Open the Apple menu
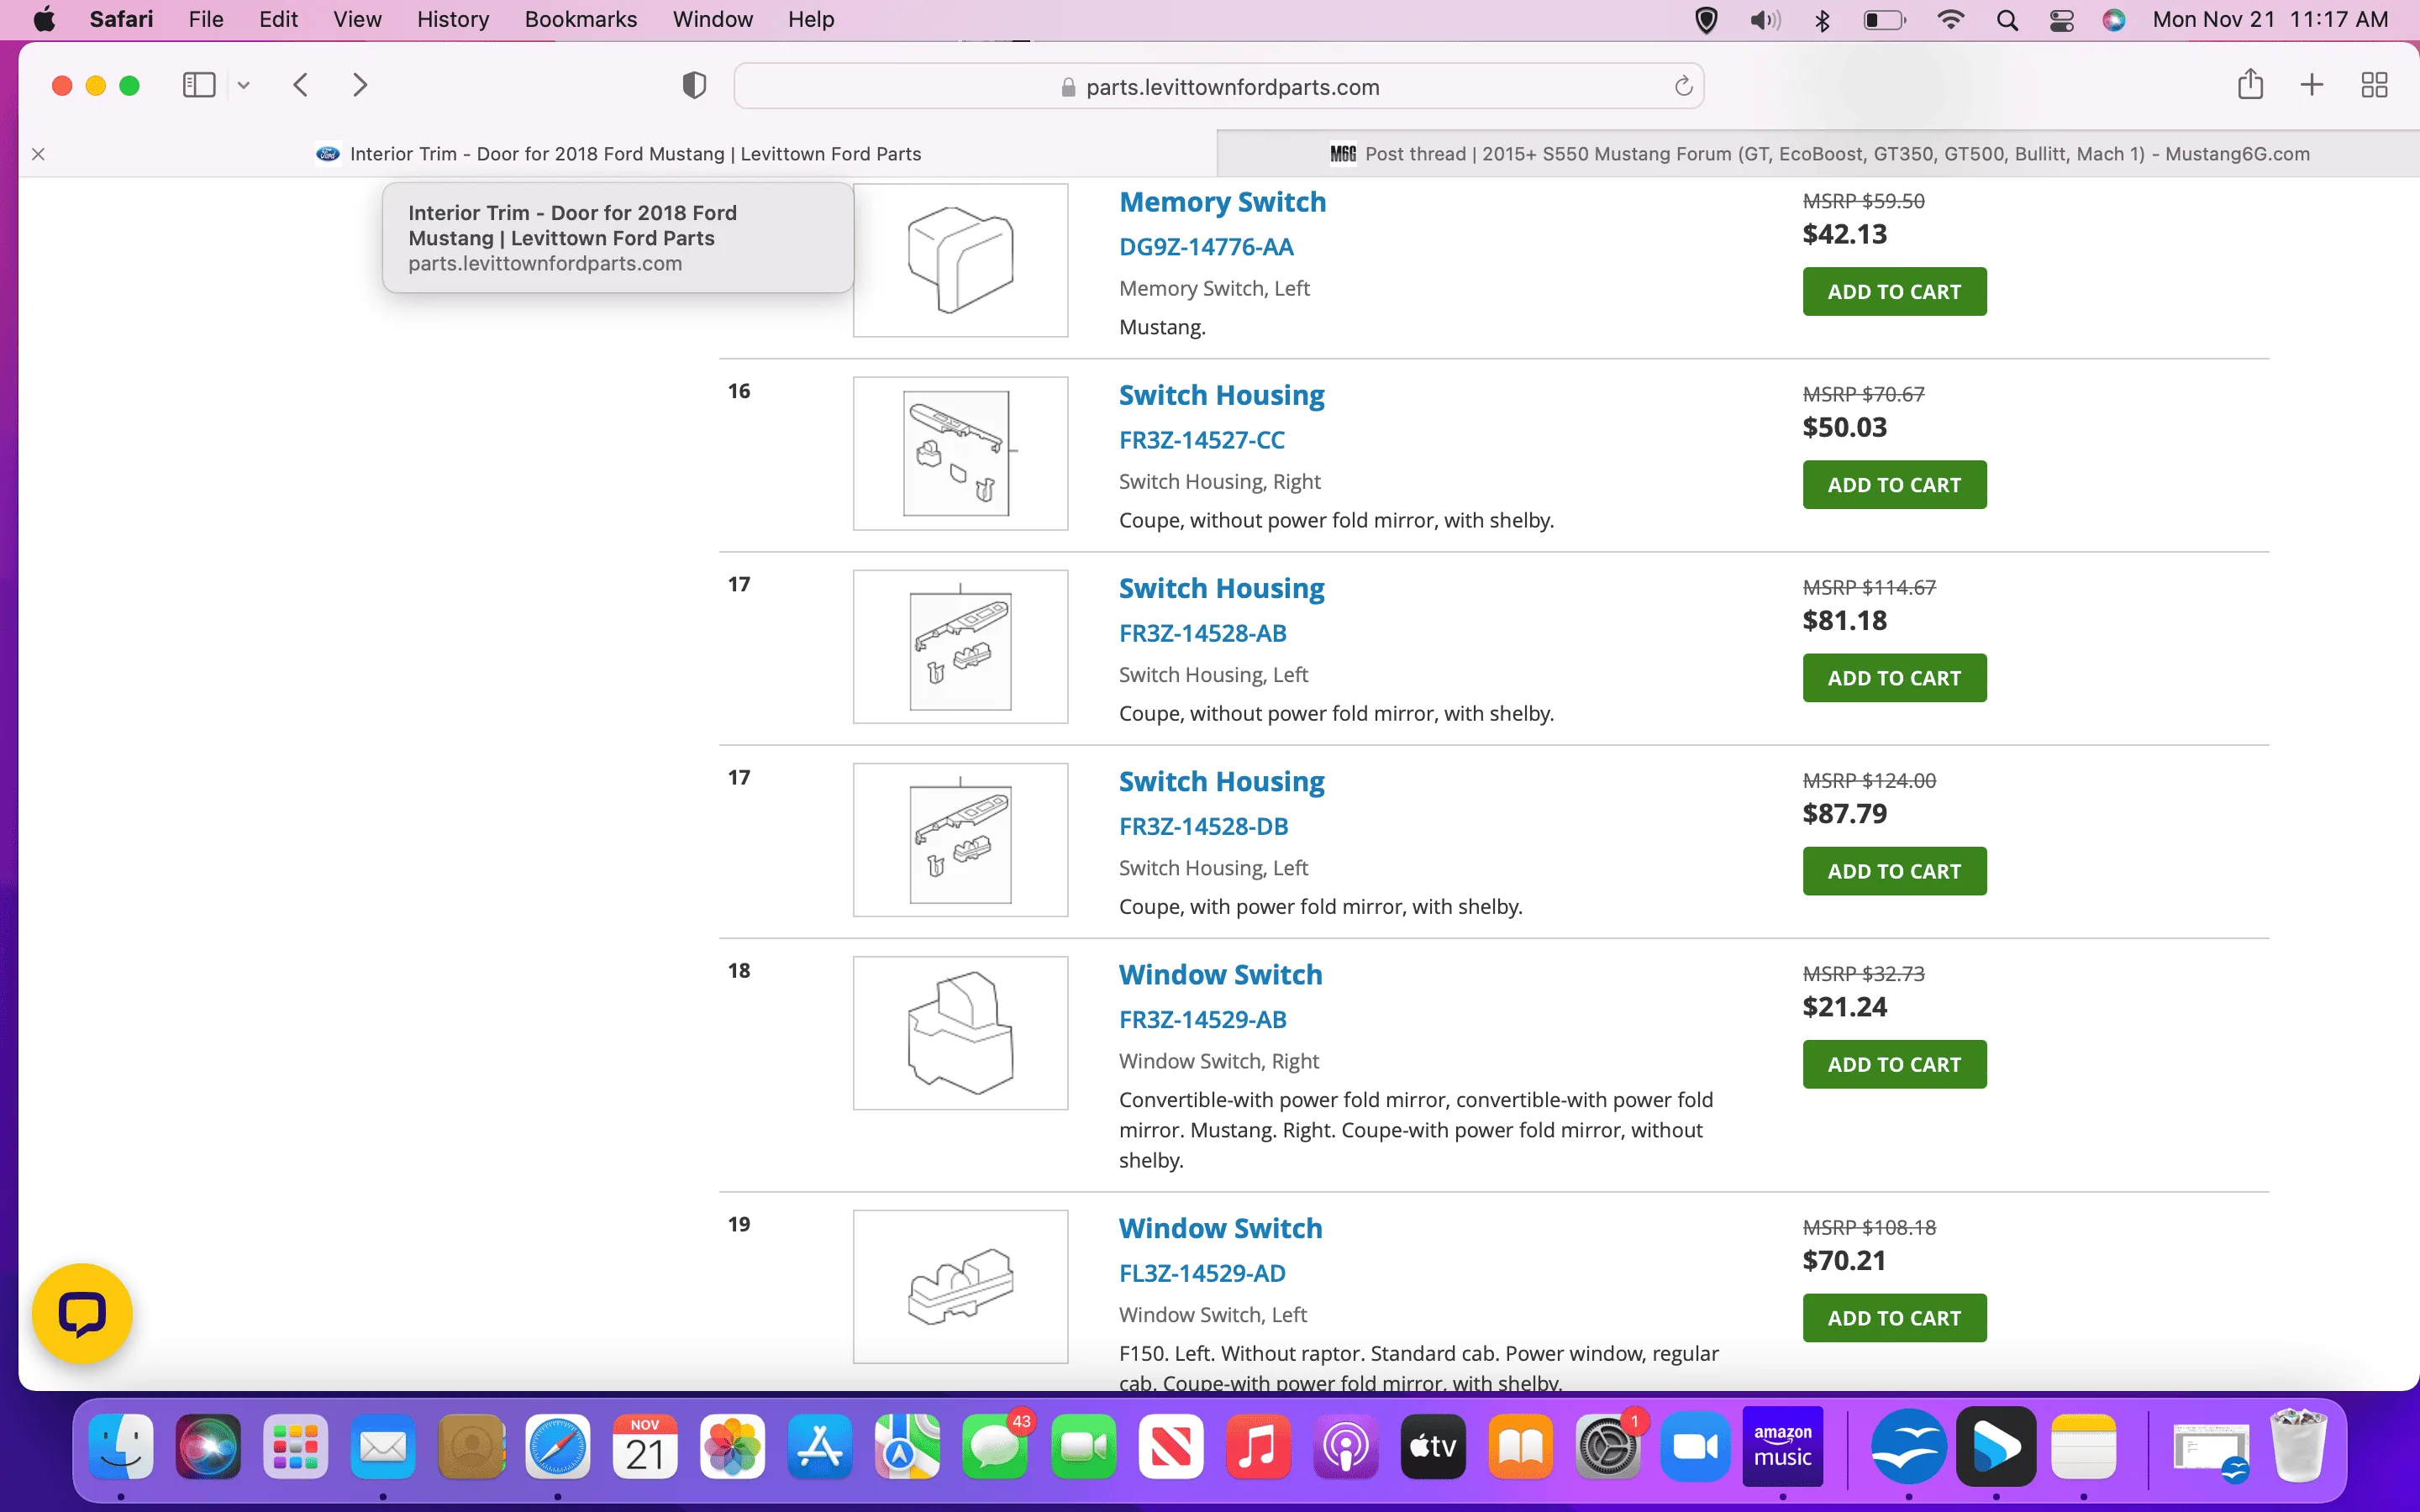Screen dimensions: 2420x1512 pos(44,19)
